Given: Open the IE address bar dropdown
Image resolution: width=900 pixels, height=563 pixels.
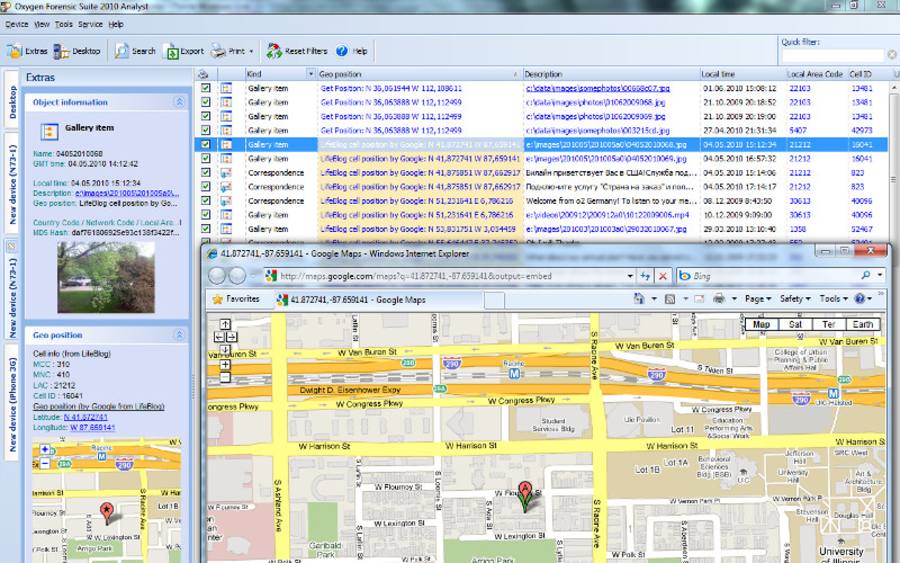Looking at the screenshot, I should pos(630,276).
